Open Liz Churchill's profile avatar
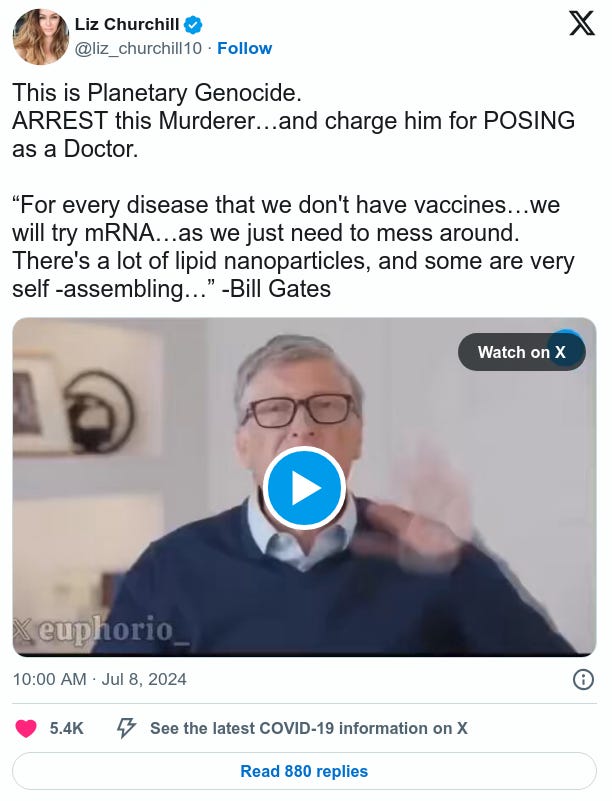The height and width of the screenshot is (801, 612). click(40, 36)
